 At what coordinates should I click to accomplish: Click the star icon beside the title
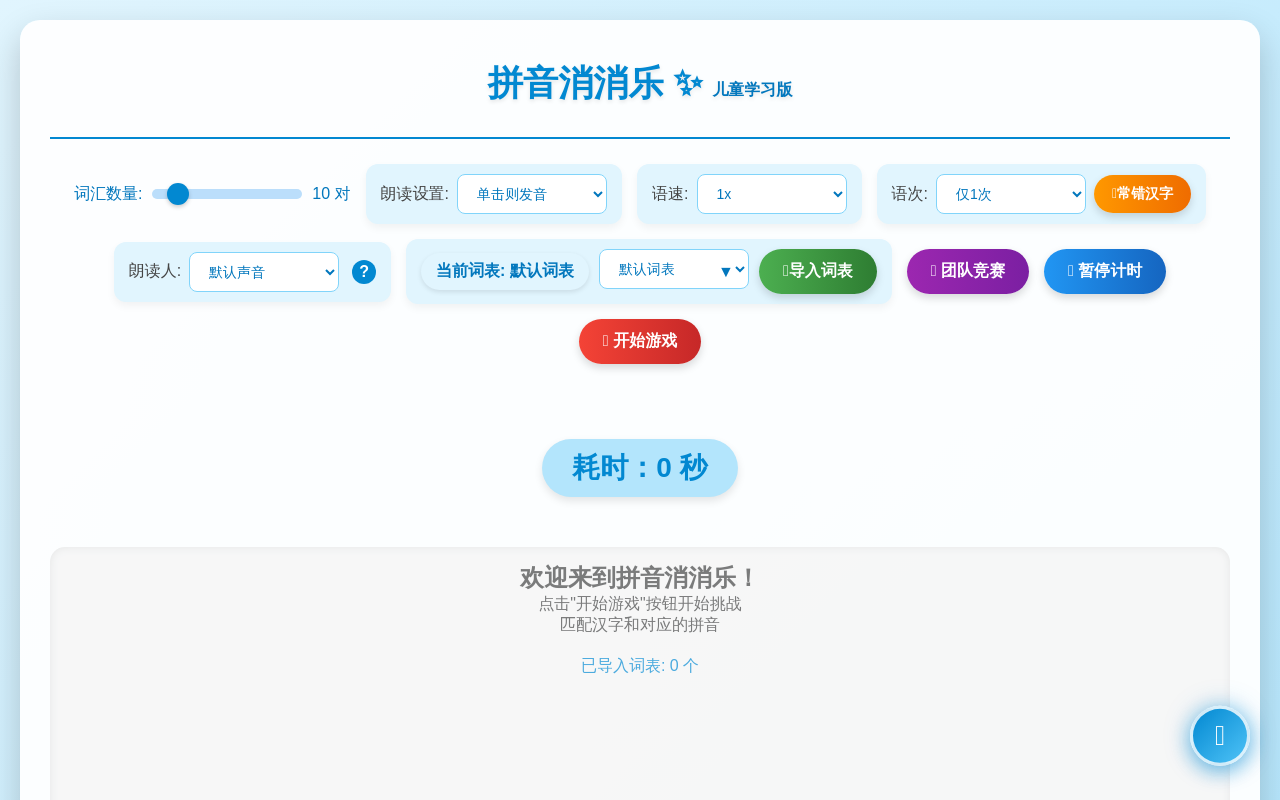(686, 82)
